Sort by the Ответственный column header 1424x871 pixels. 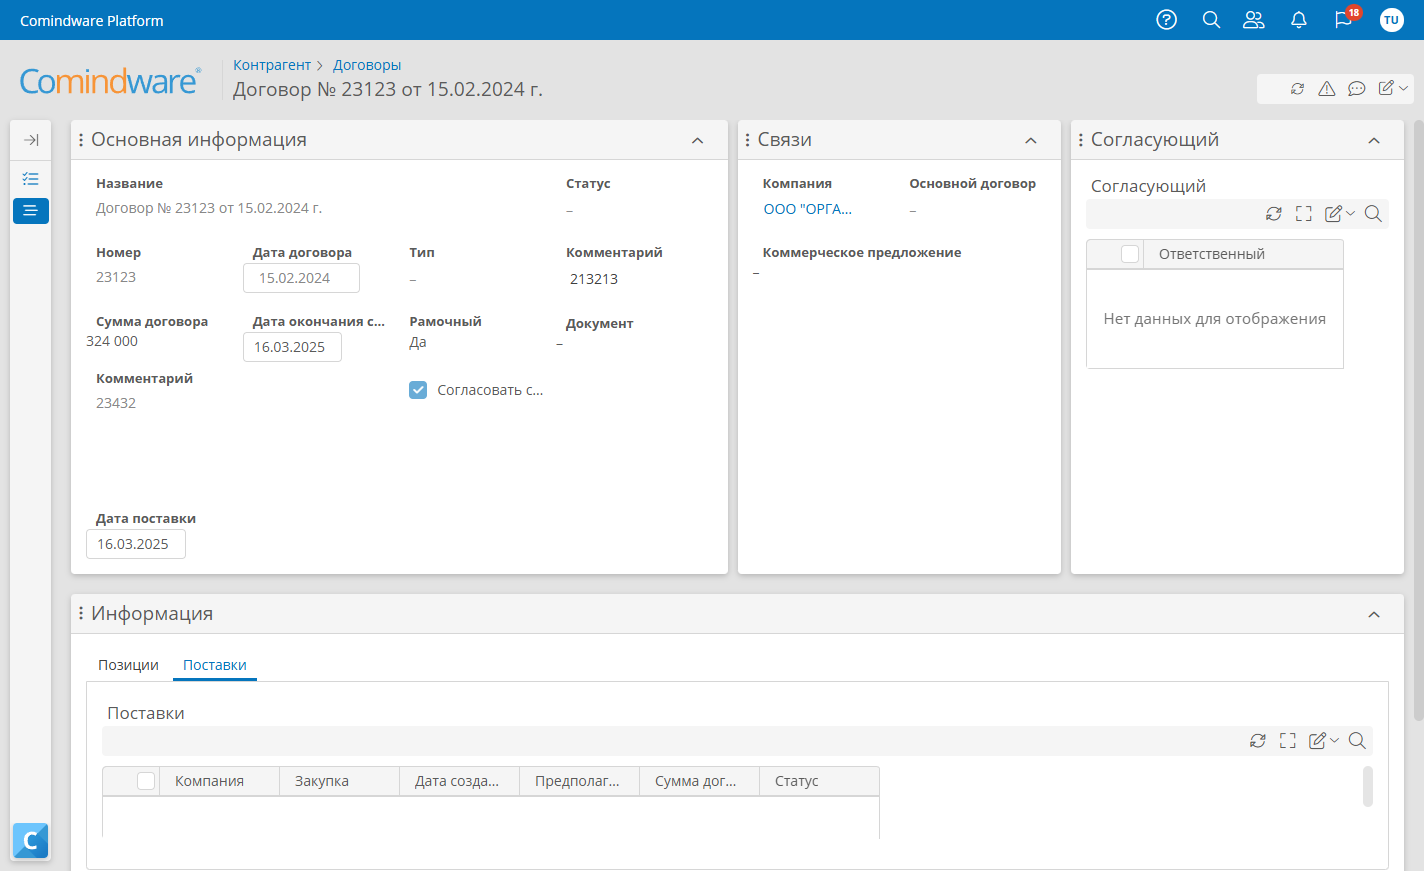point(1243,254)
